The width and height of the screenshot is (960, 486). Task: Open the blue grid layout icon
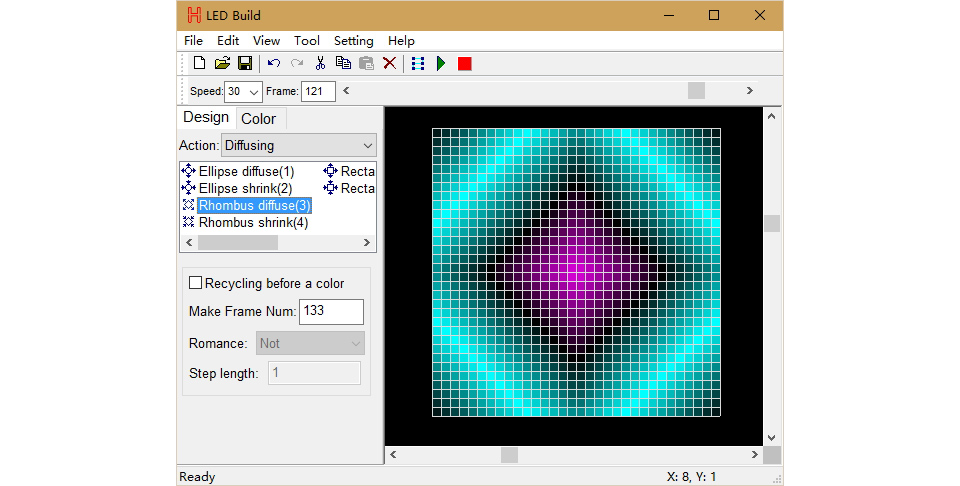(418, 63)
